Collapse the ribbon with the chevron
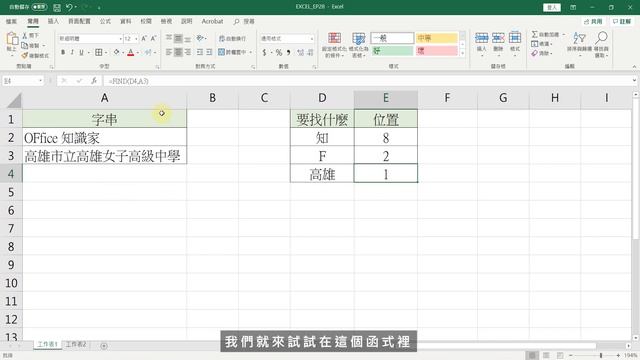 pyautogui.click(x=634, y=67)
